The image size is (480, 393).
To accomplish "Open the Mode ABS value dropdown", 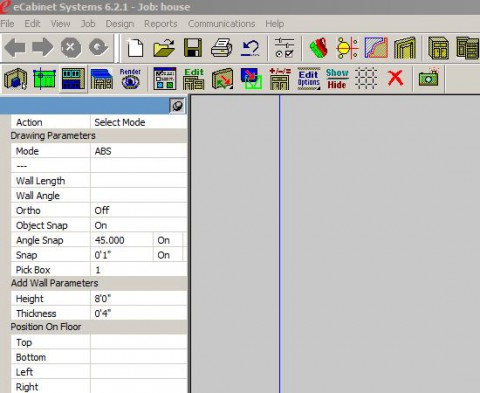I will [x=138, y=151].
